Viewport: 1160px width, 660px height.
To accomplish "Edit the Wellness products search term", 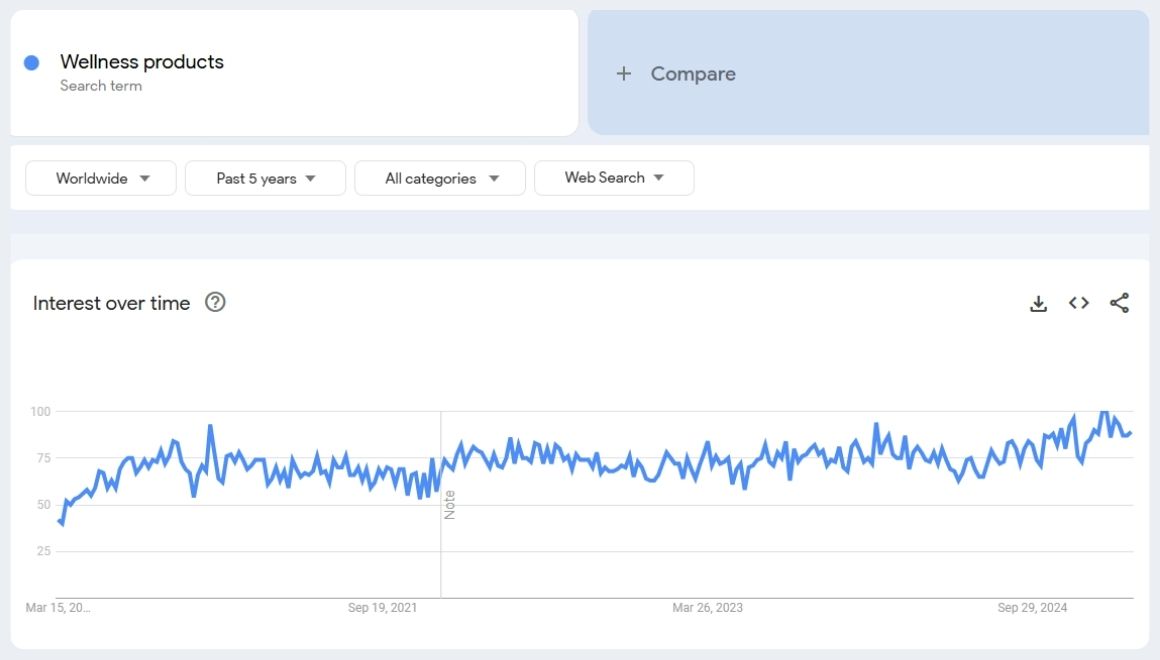I will (142, 62).
